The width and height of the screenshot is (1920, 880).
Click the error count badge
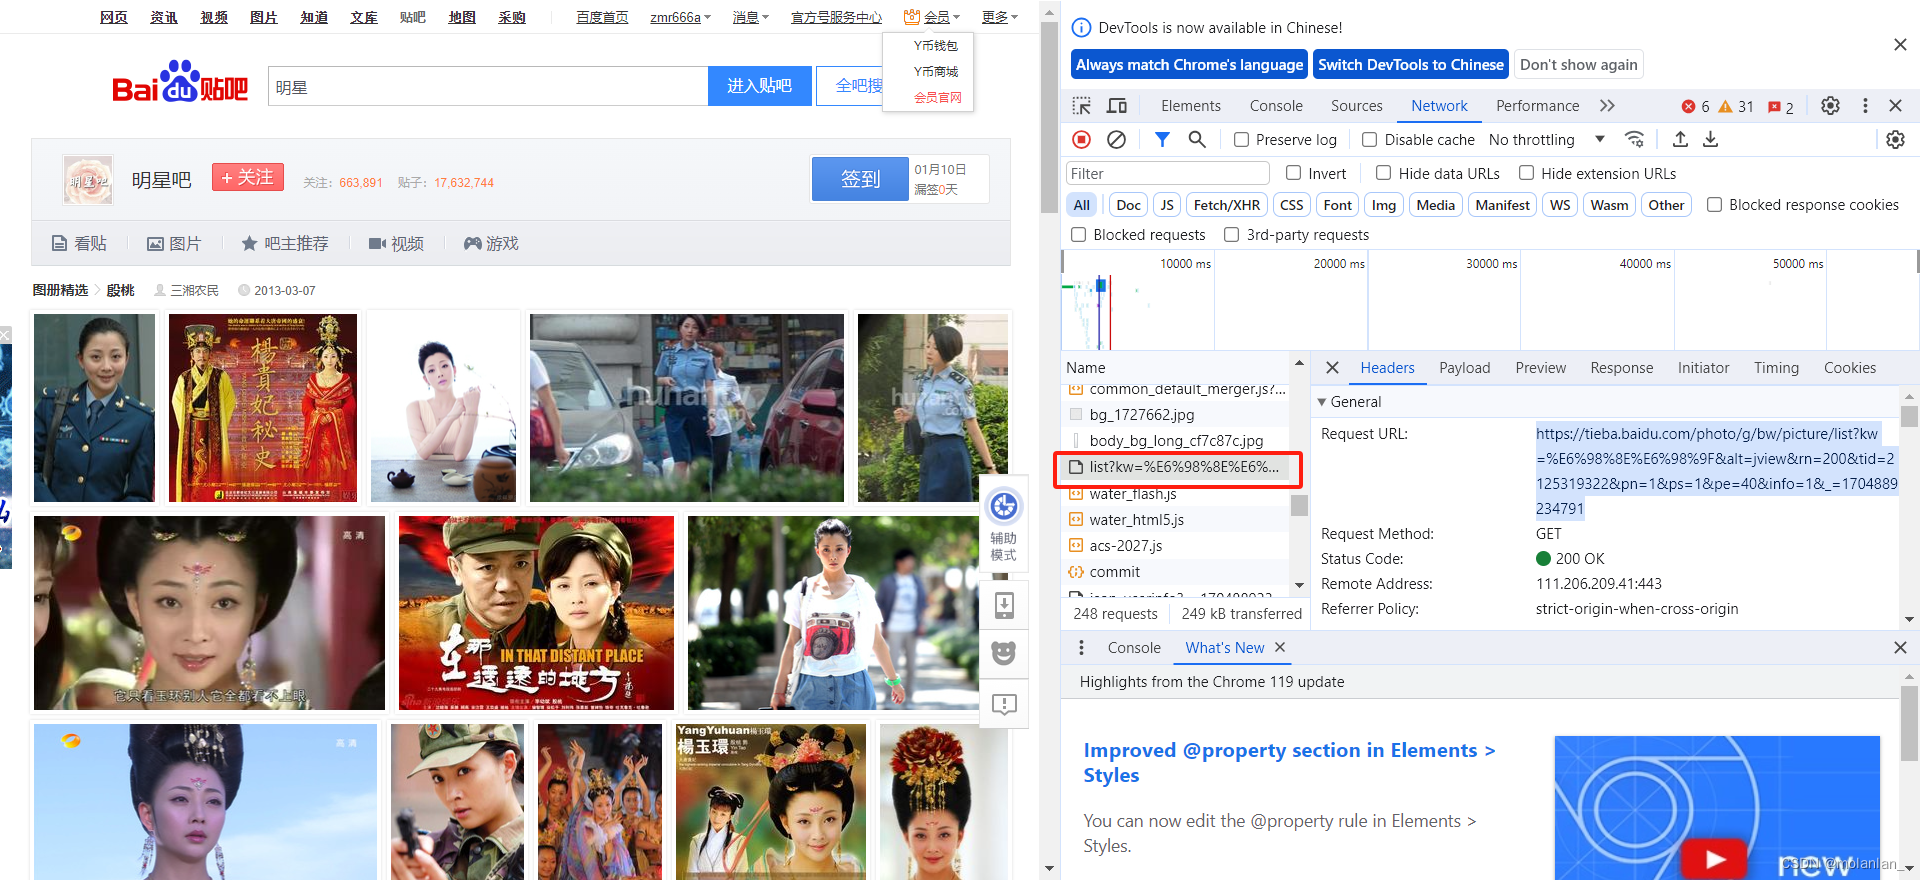point(1695,106)
